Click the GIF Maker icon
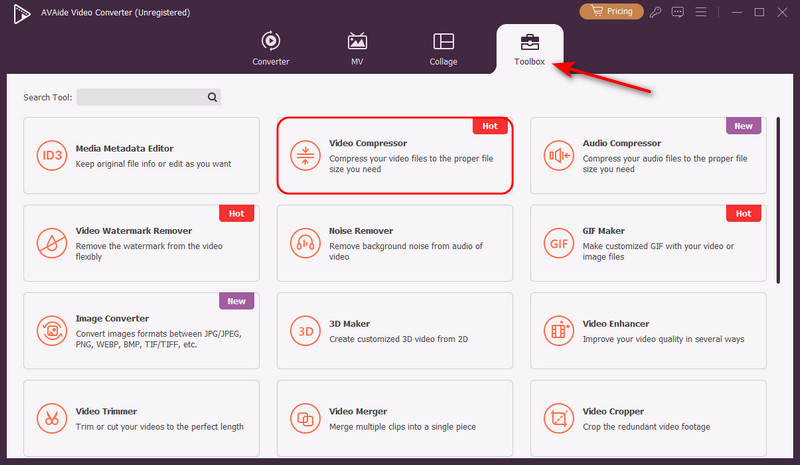Screen dimensions: 800x465 coord(559,243)
